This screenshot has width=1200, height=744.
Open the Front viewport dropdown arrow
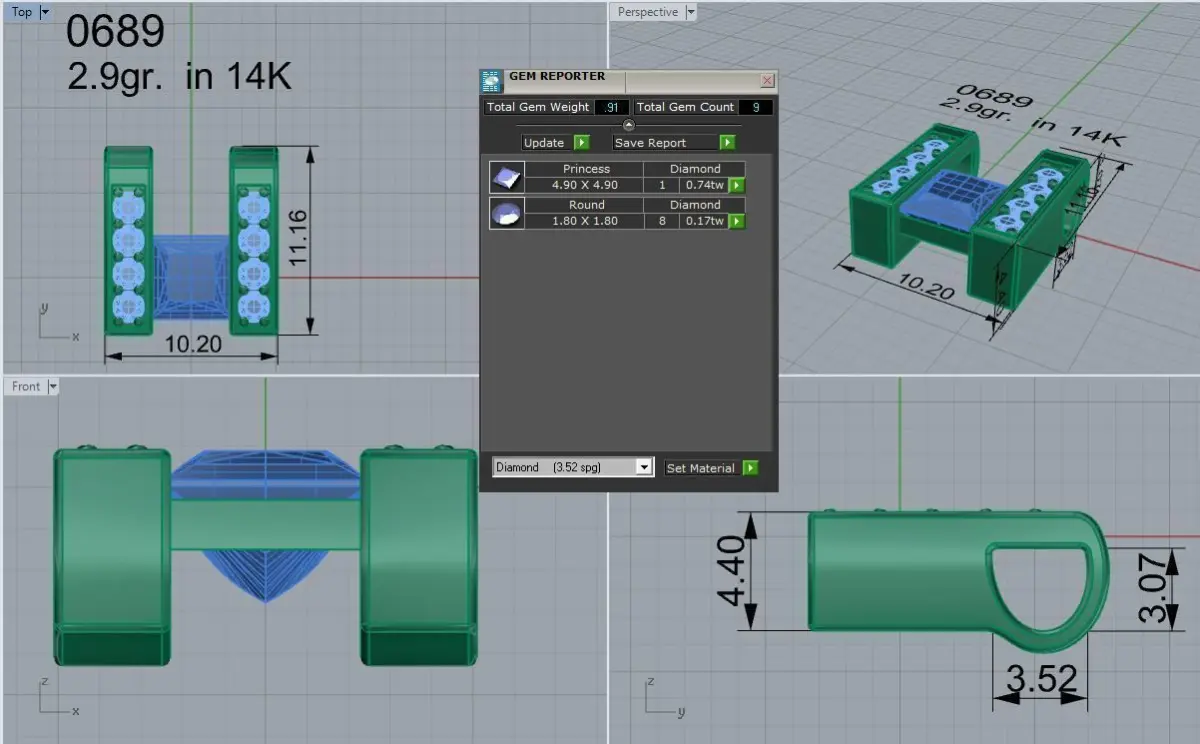coord(53,386)
